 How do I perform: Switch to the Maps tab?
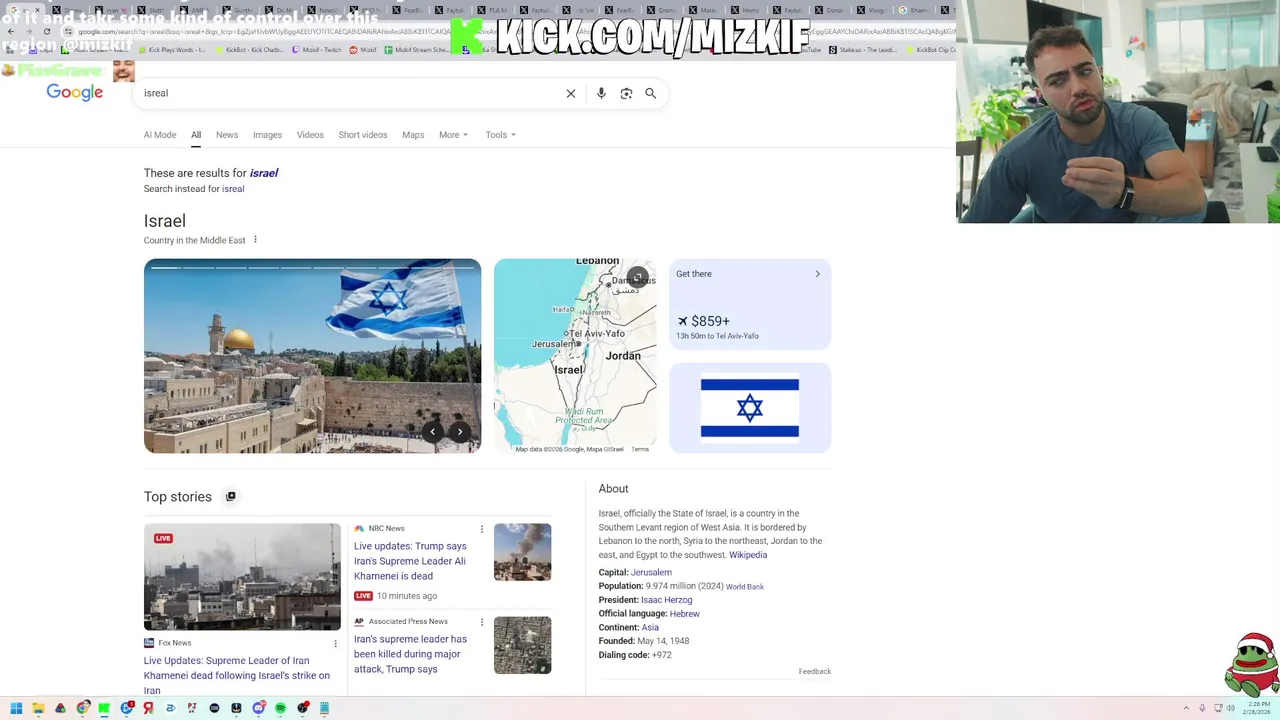click(x=413, y=135)
